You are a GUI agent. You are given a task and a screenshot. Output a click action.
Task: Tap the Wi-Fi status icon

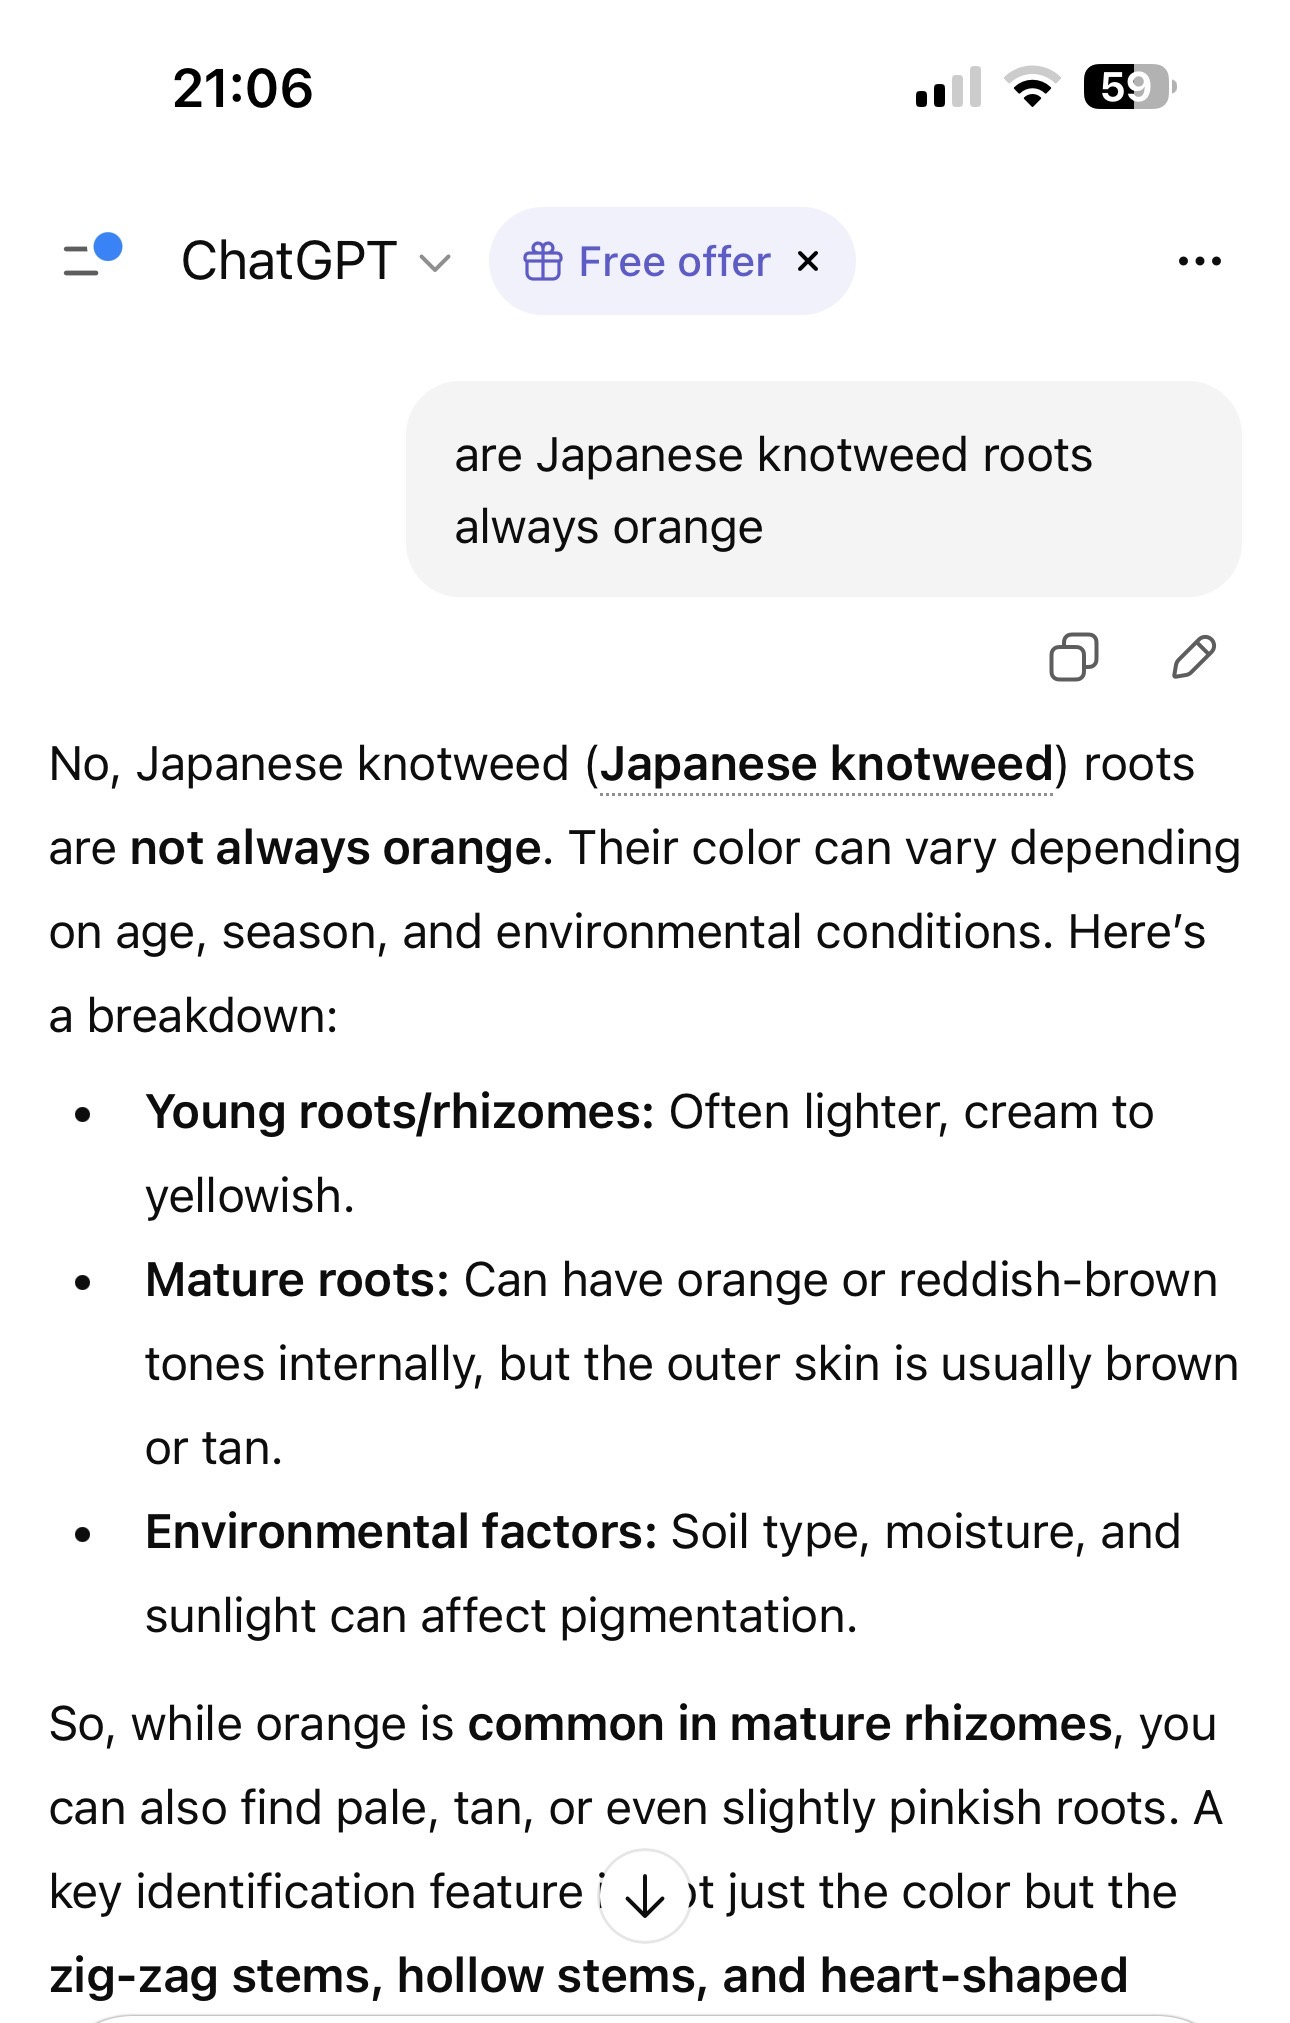click(x=1034, y=87)
